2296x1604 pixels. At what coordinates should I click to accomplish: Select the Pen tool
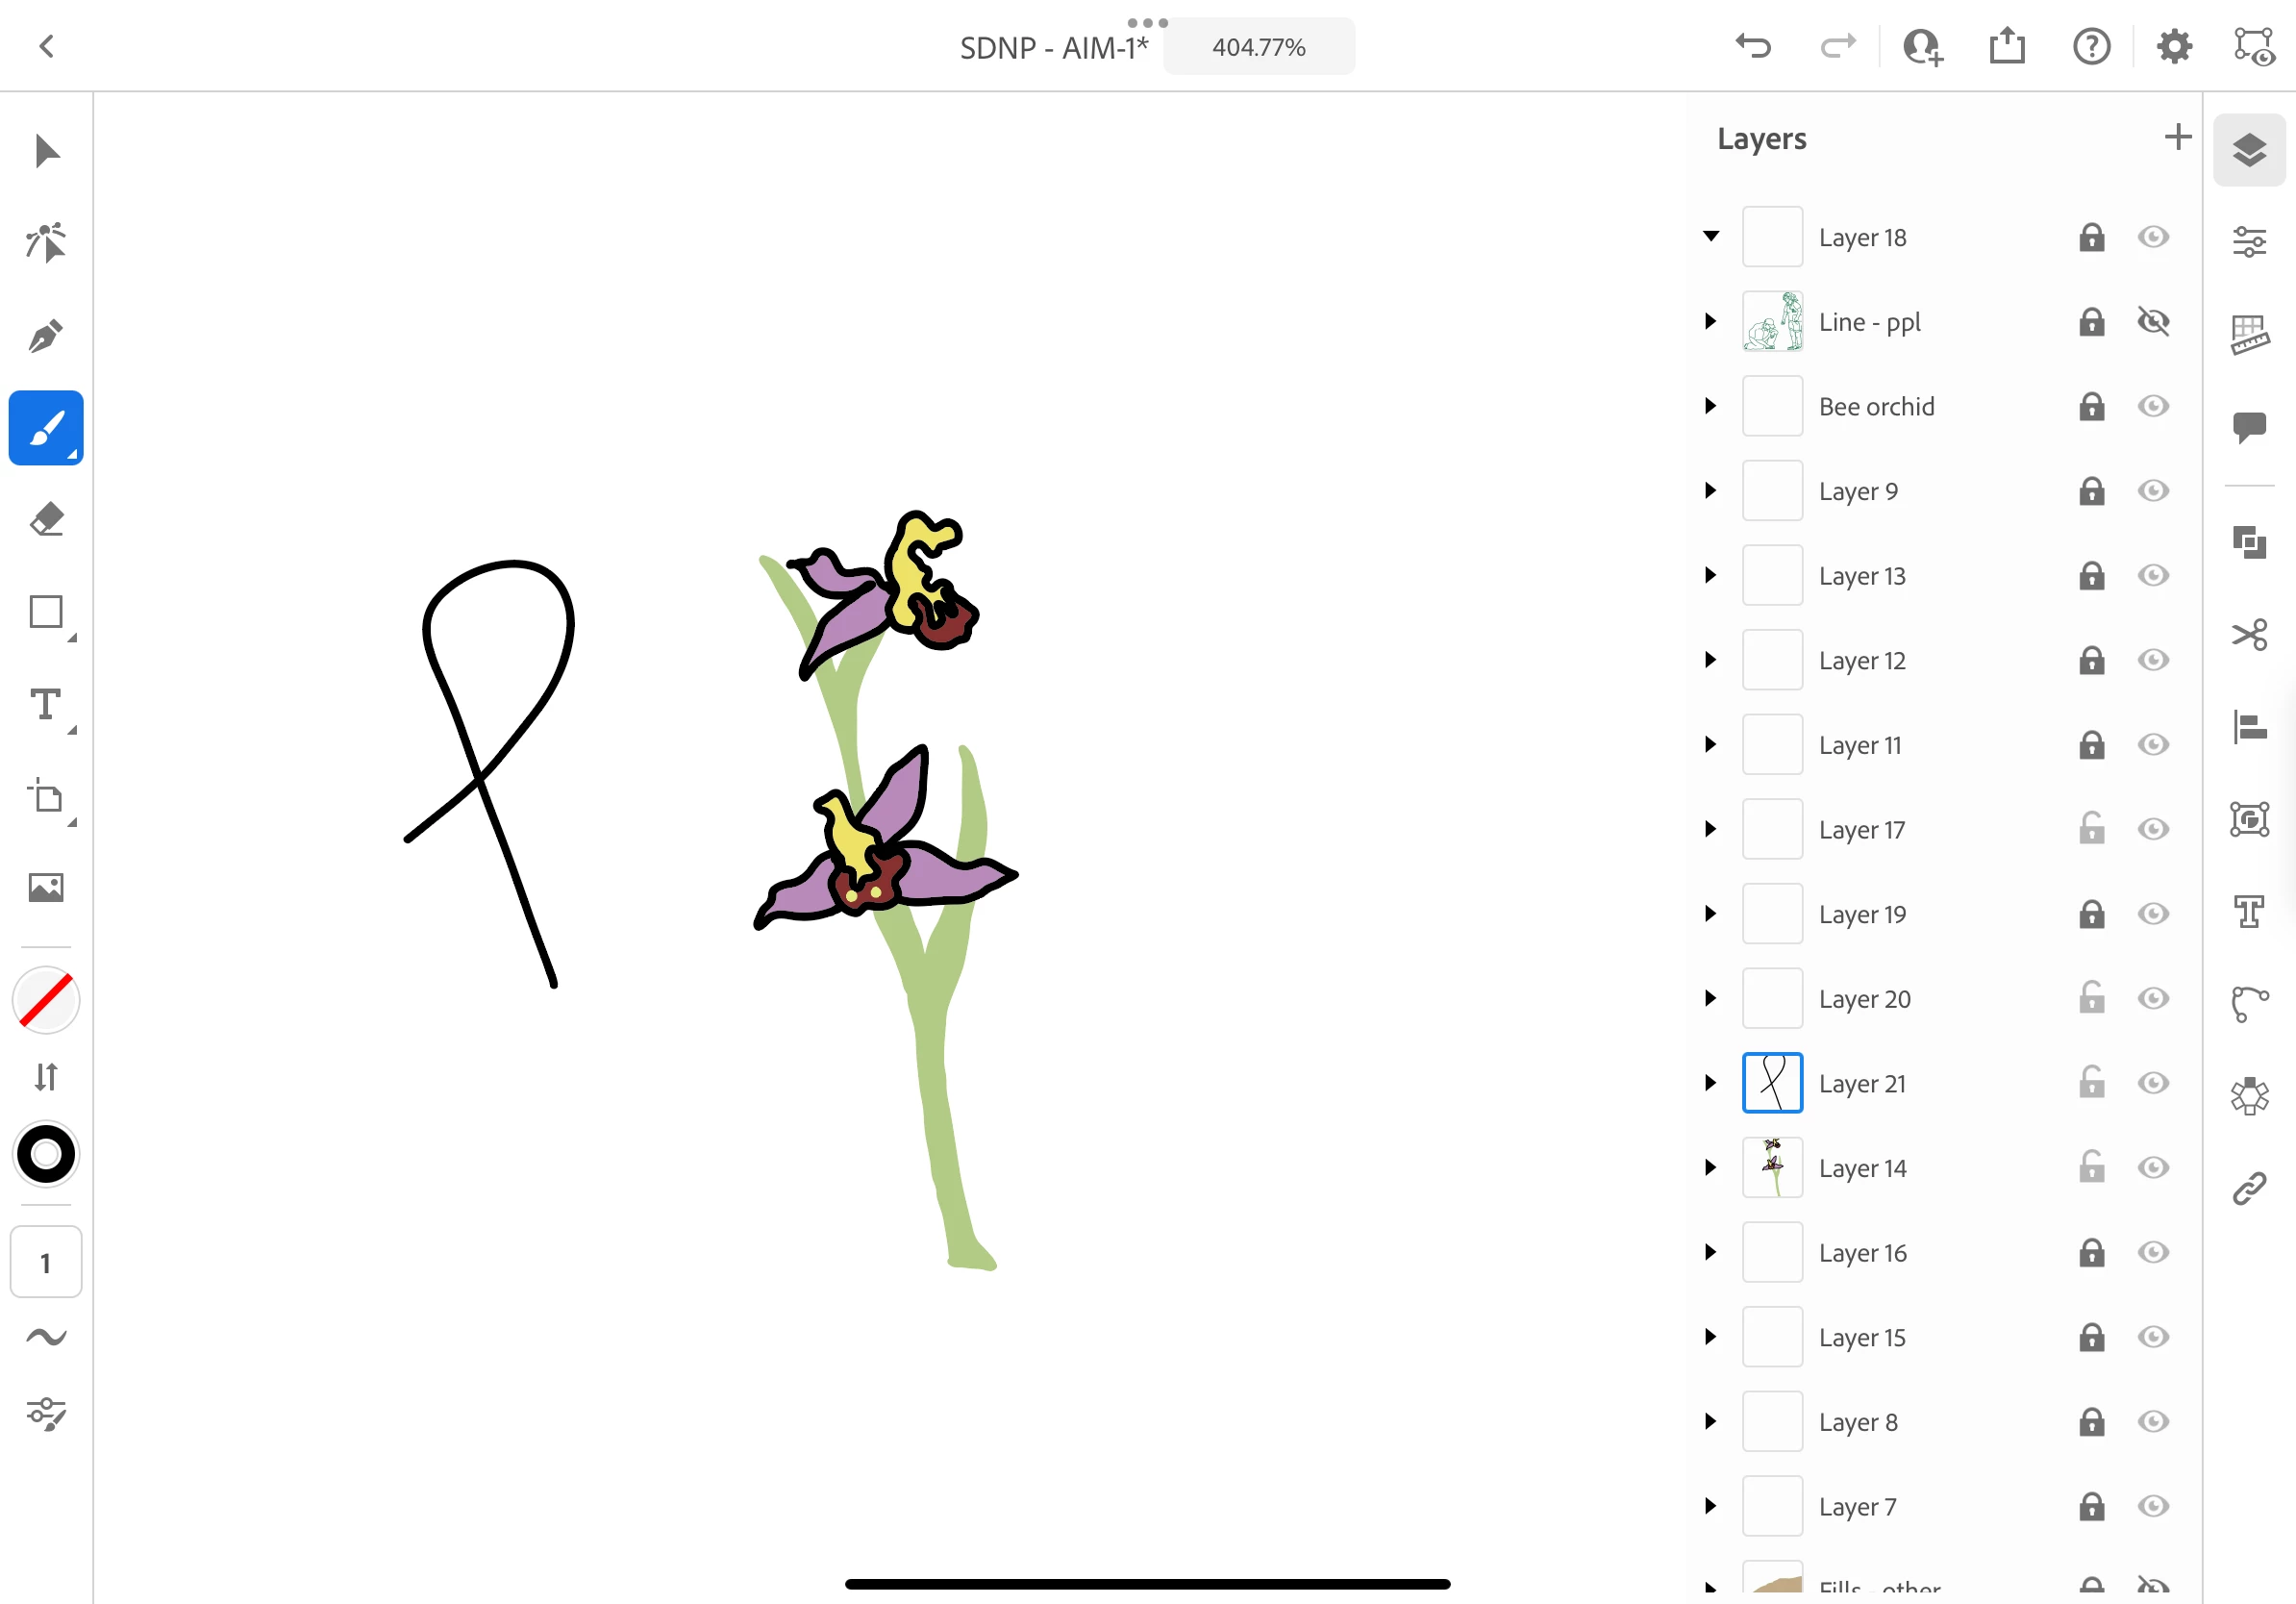45,336
